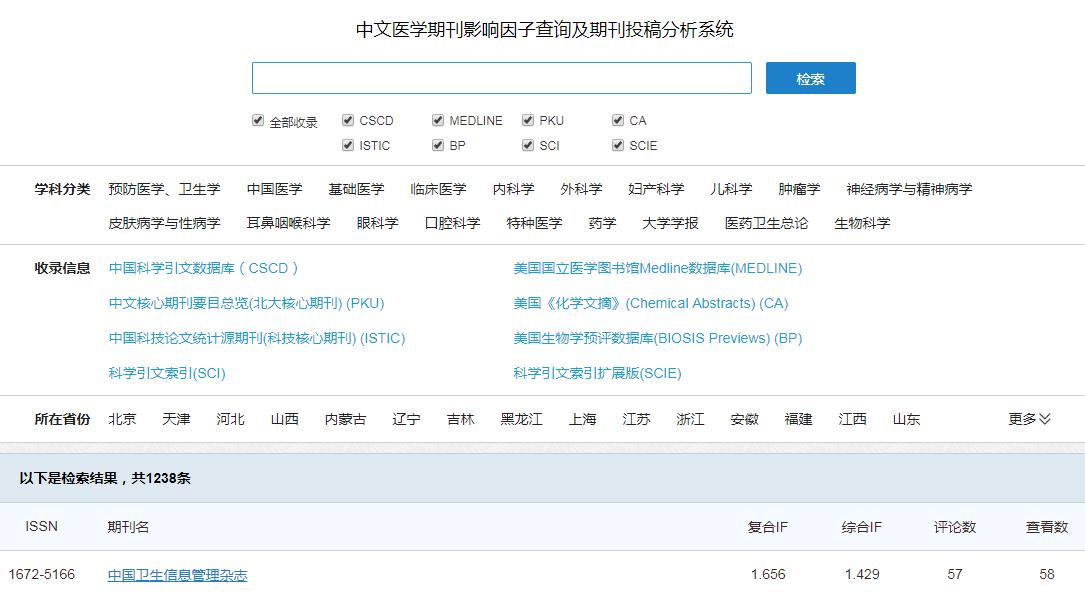Select the 生物科学 category
The height and width of the screenshot is (596, 1085).
tap(862, 223)
